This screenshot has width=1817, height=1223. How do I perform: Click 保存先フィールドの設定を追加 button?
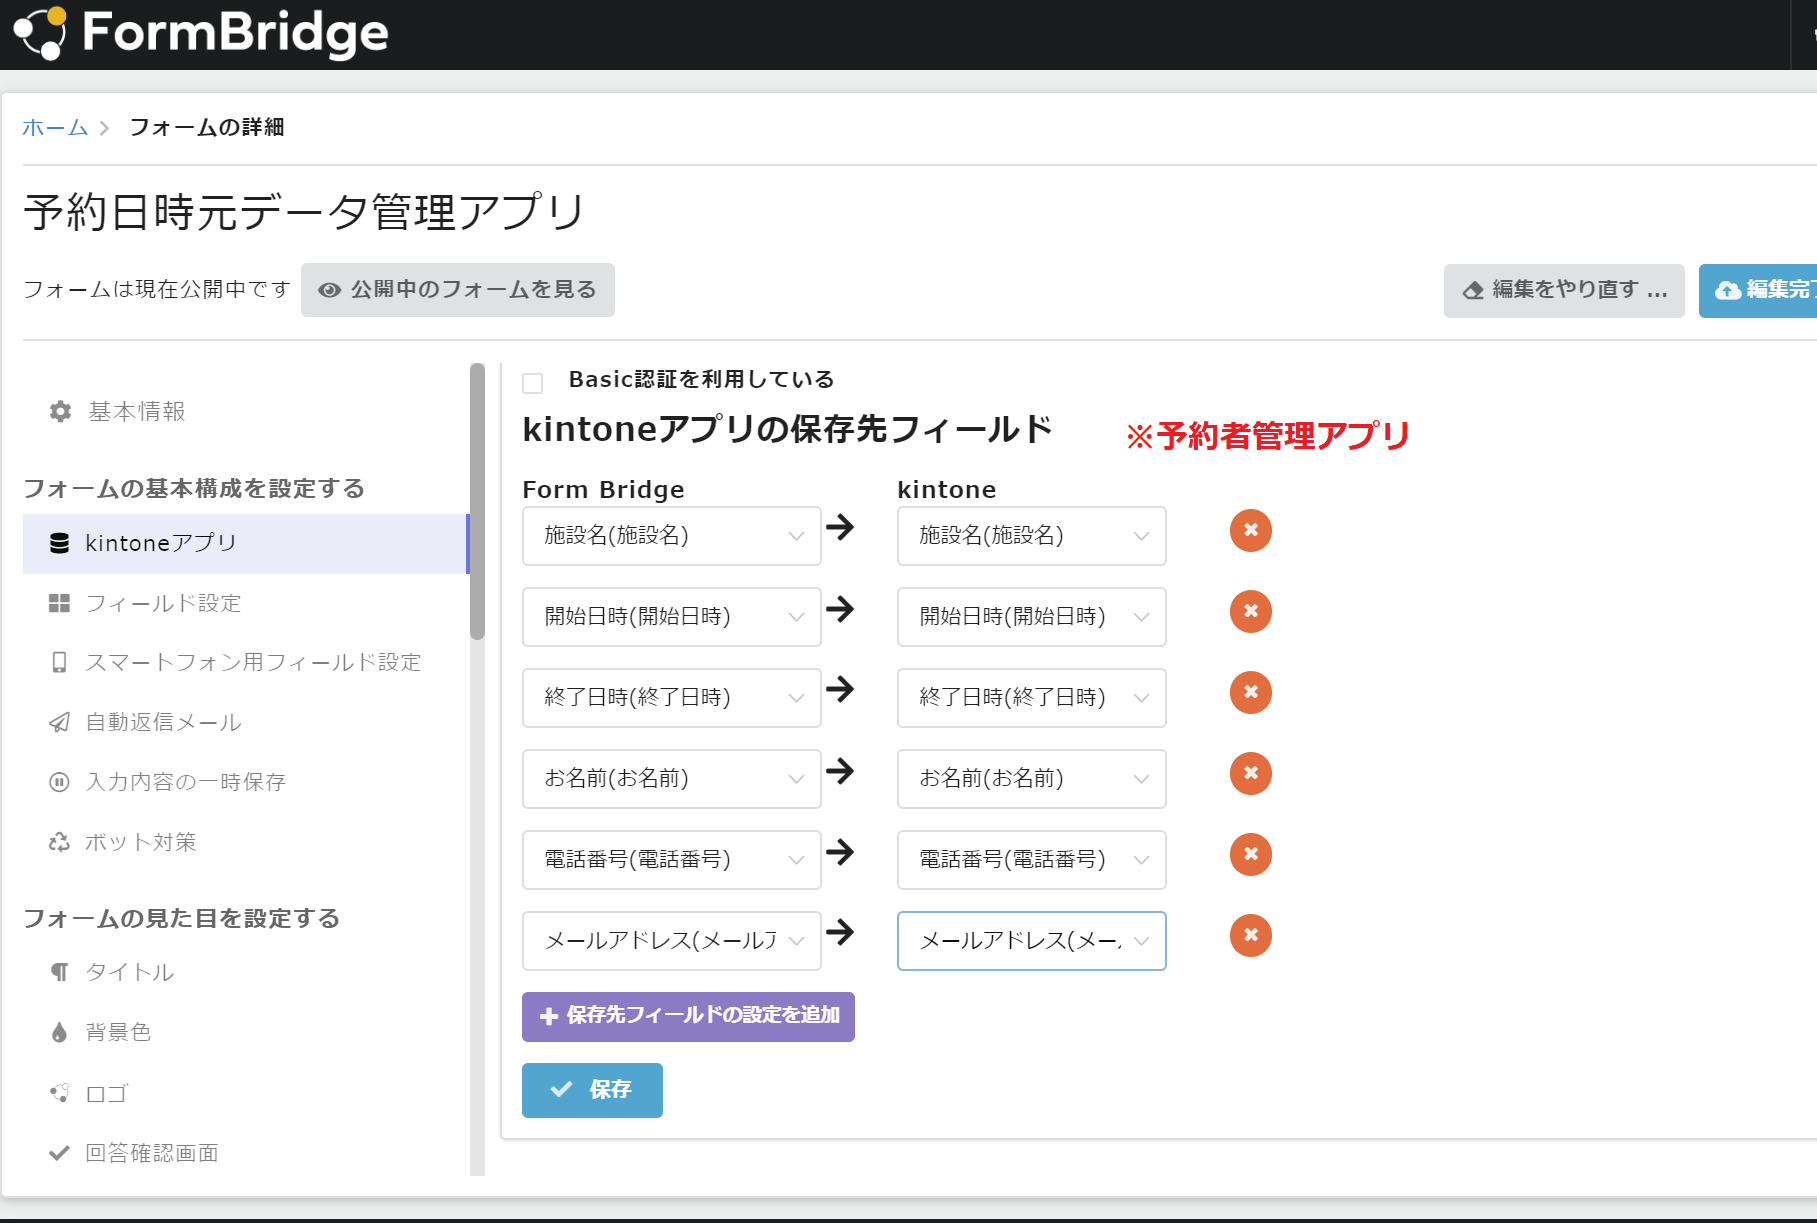point(688,1017)
